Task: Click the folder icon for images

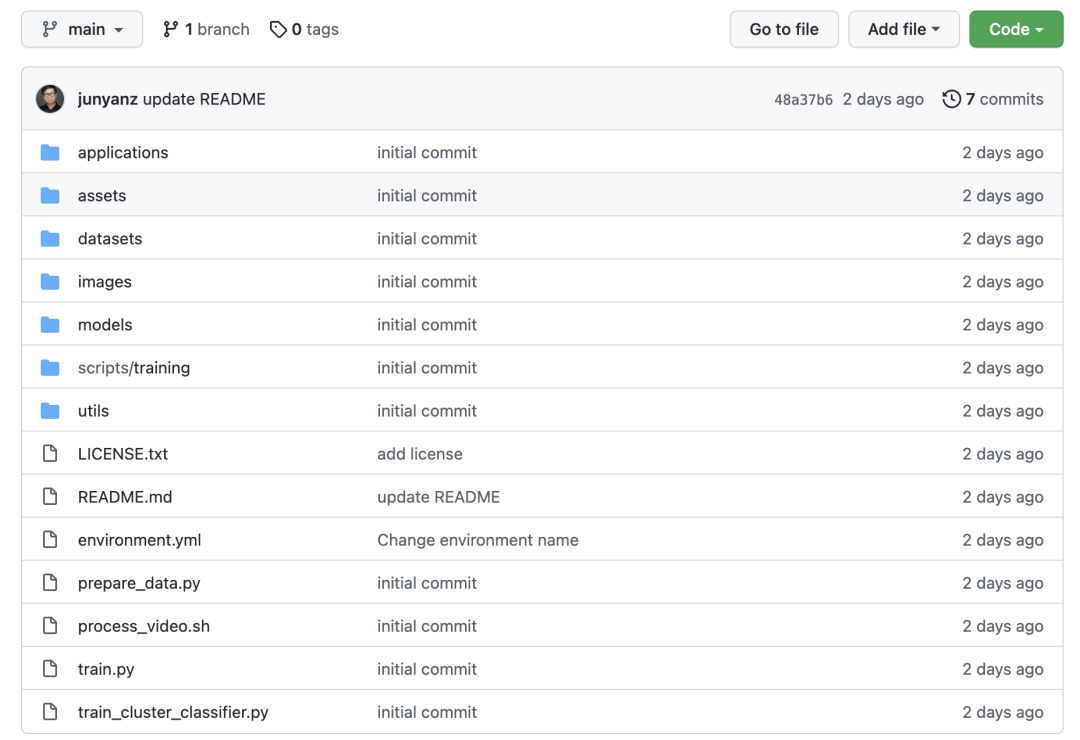Action: (50, 282)
